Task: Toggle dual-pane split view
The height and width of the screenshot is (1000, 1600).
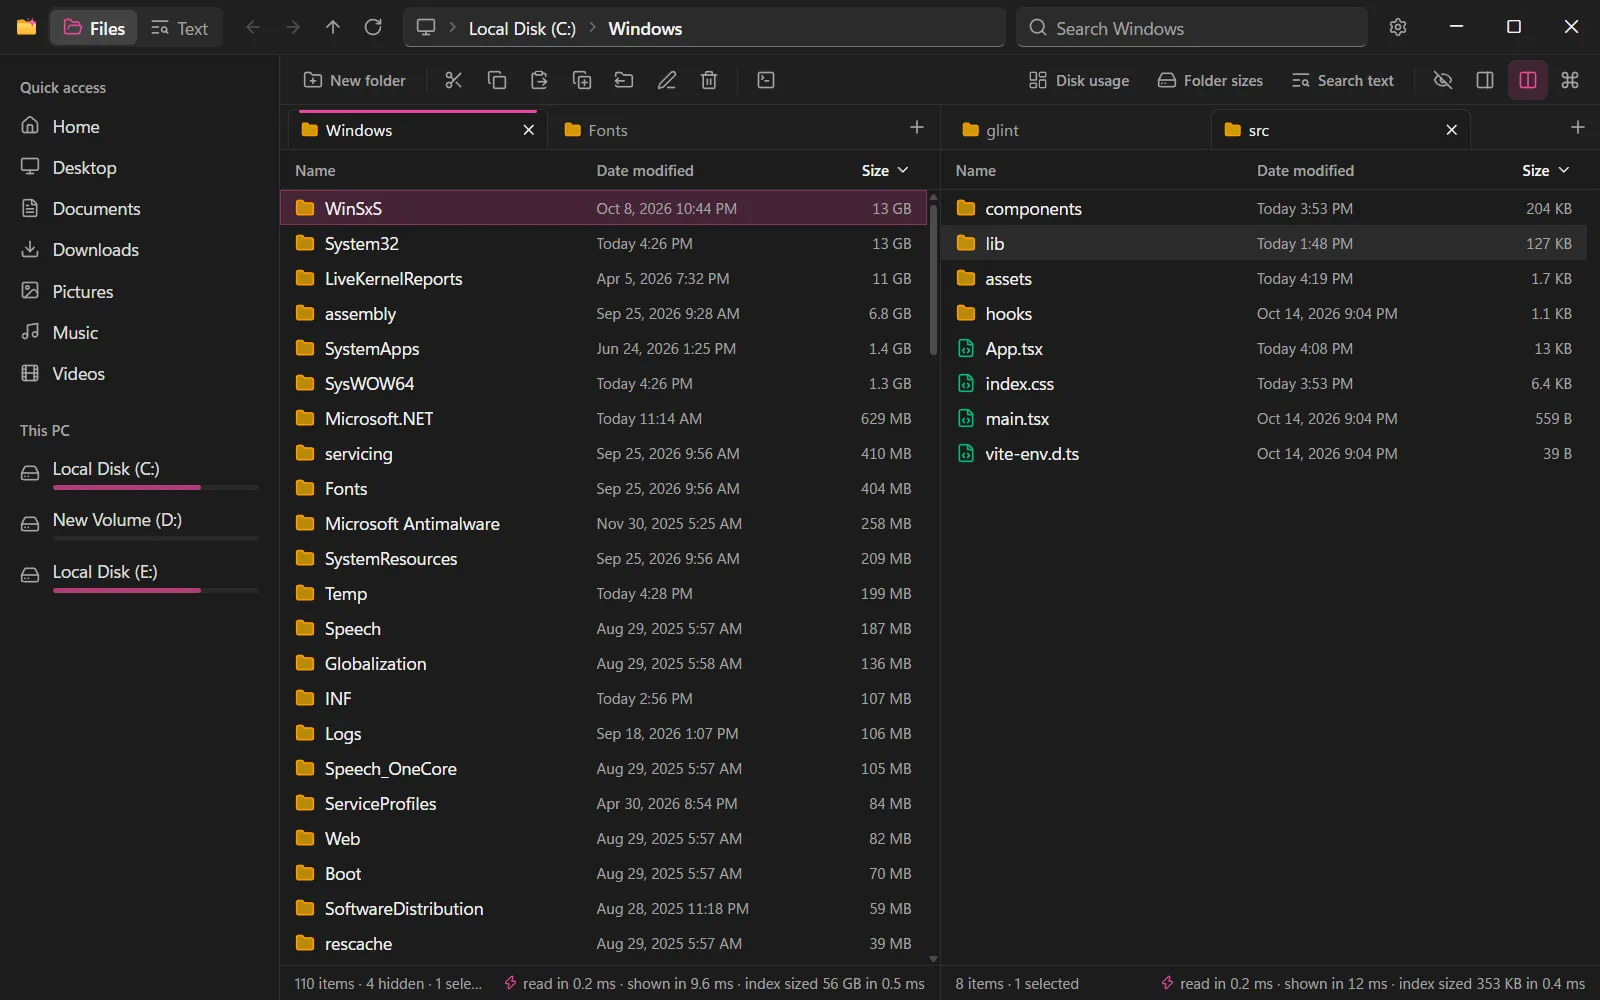Action: [1528, 80]
